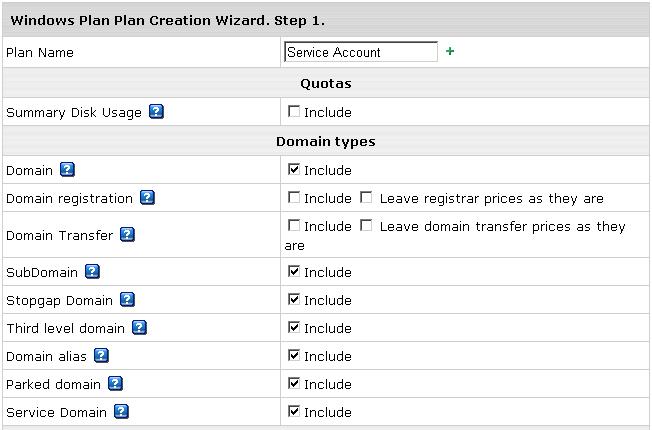This screenshot has width=652, height=430.
Task: Enable Leave domain transfer prices checkbox
Action: 366,225
